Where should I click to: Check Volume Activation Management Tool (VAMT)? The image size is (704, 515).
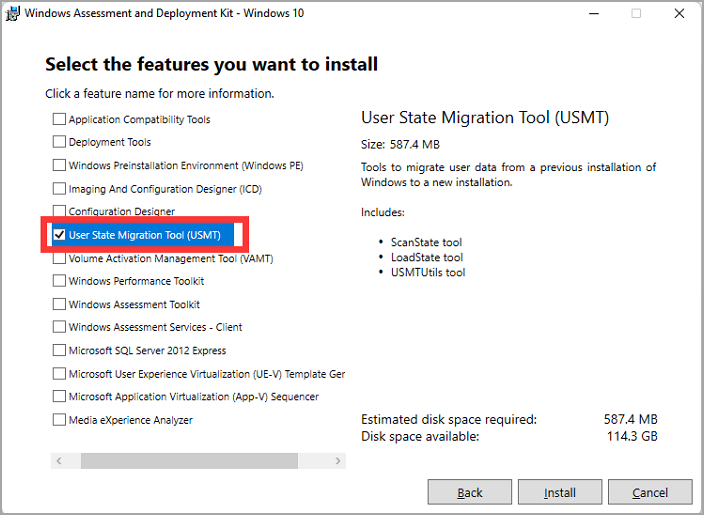click(59, 259)
